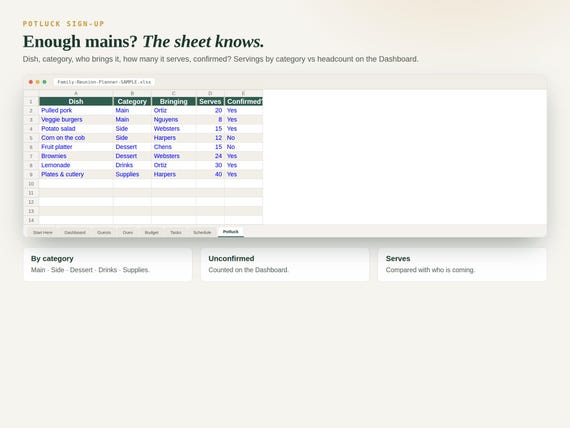Click the By category card
570x428 pixels.
pos(108,264)
